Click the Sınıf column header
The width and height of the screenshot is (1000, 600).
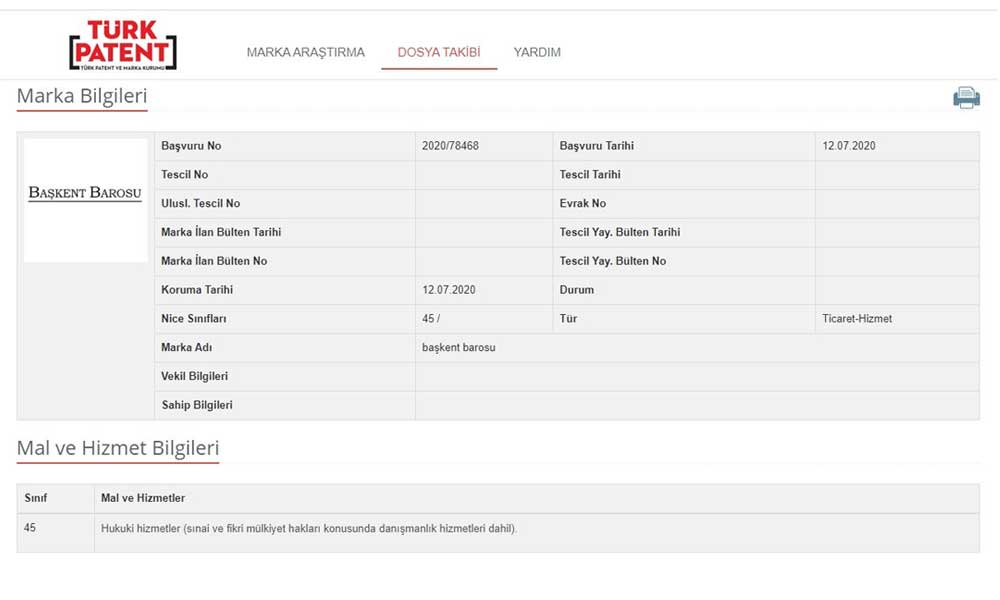[x=36, y=498]
